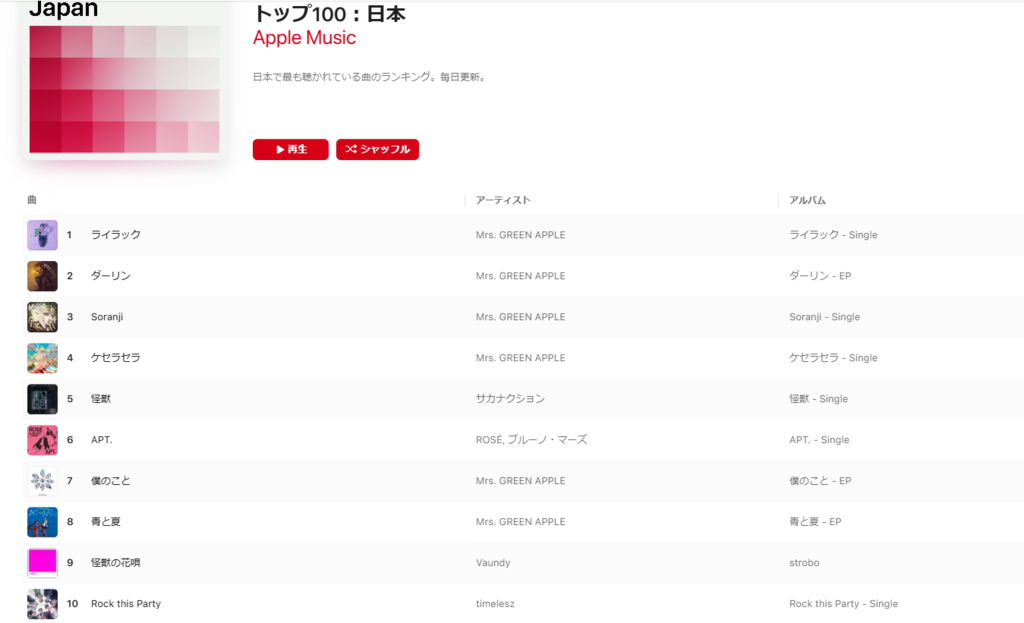Open album 青と夏 - EP
The height and width of the screenshot is (623, 1024).
815,522
